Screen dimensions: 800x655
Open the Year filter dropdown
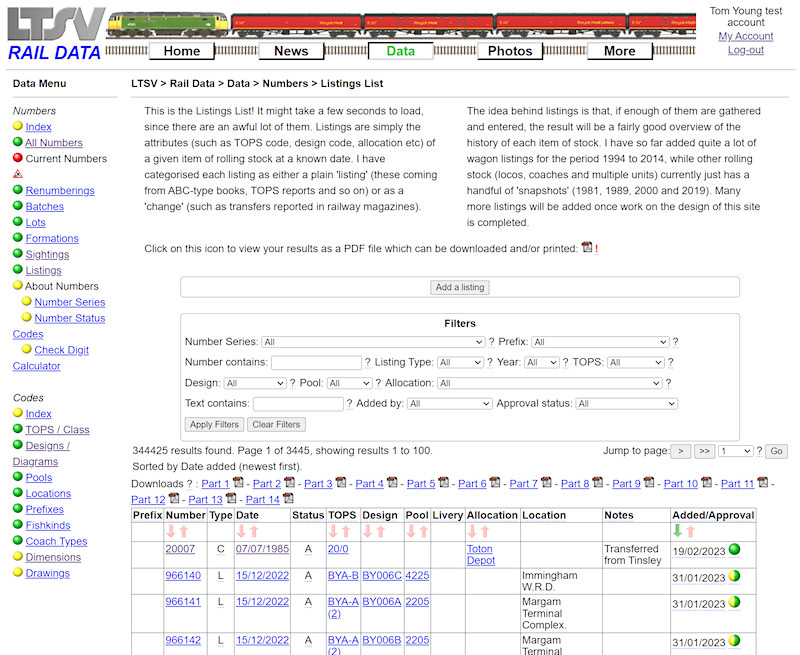click(541, 362)
